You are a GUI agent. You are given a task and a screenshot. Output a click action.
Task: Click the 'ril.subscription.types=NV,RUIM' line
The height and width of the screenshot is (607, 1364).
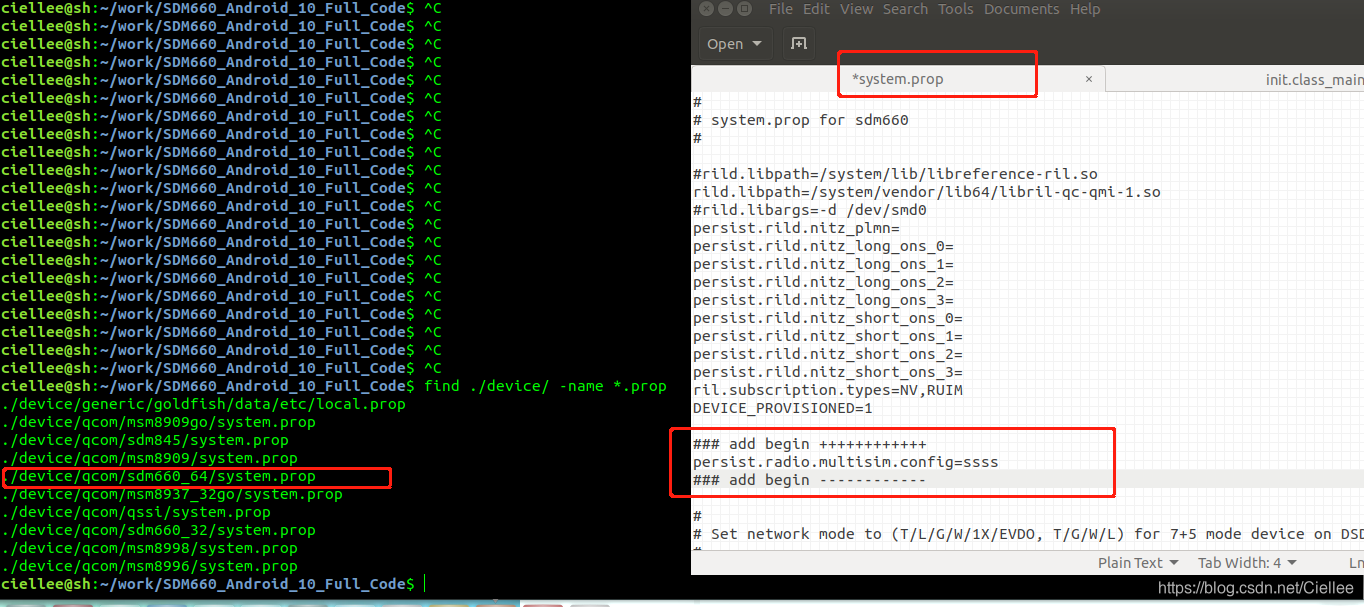click(x=828, y=390)
